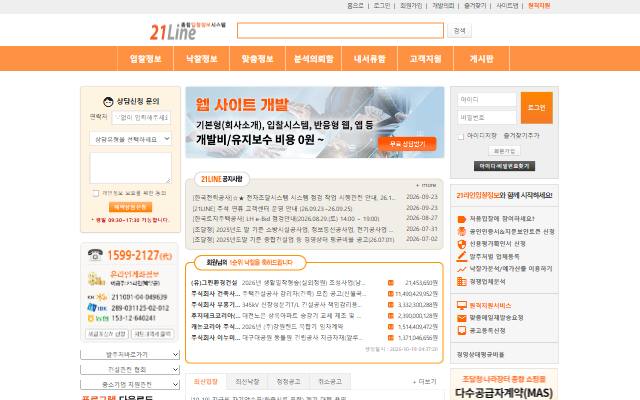The width and height of the screenshot is (640, 400).
Task: Open the 21LINE 추석 연휴 notice
Action: tap(272, 209)
